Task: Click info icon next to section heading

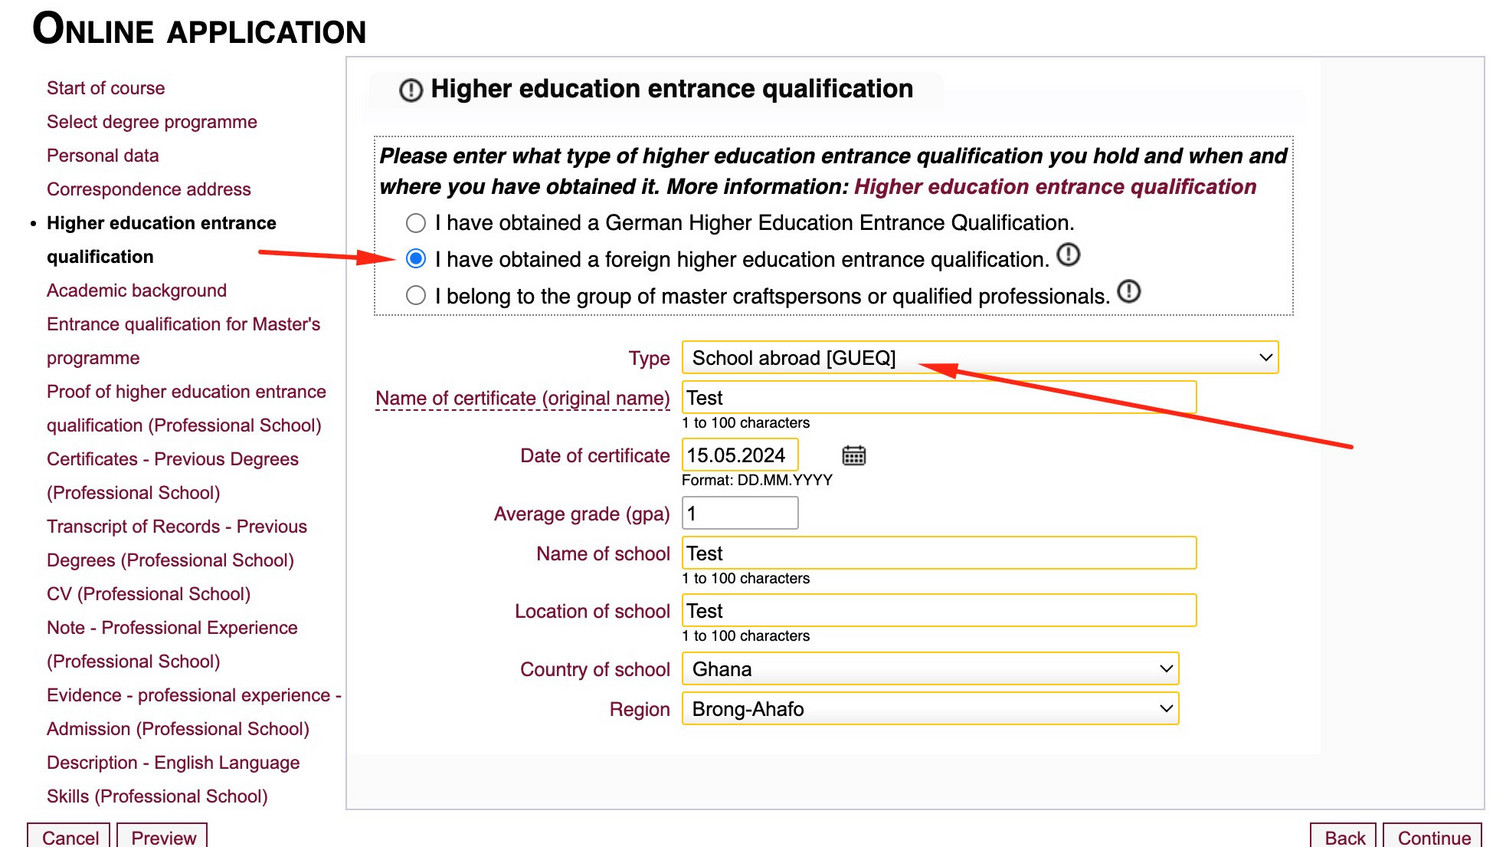Action: pyautogui.click(x=411, y=90)
